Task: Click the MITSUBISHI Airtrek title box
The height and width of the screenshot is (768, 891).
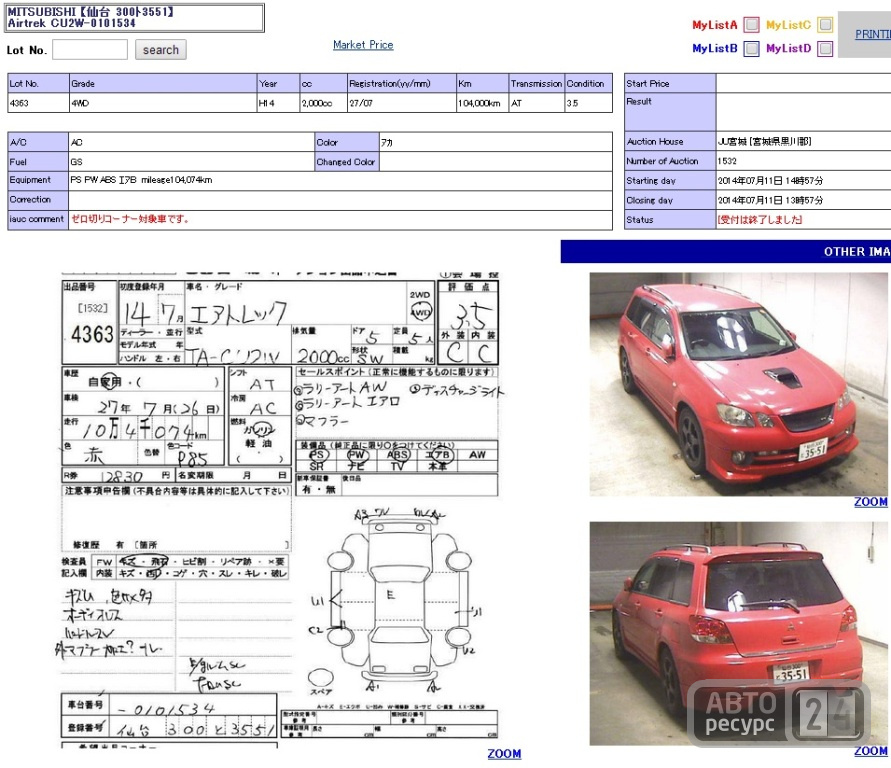Action: (x=134, y=18)
